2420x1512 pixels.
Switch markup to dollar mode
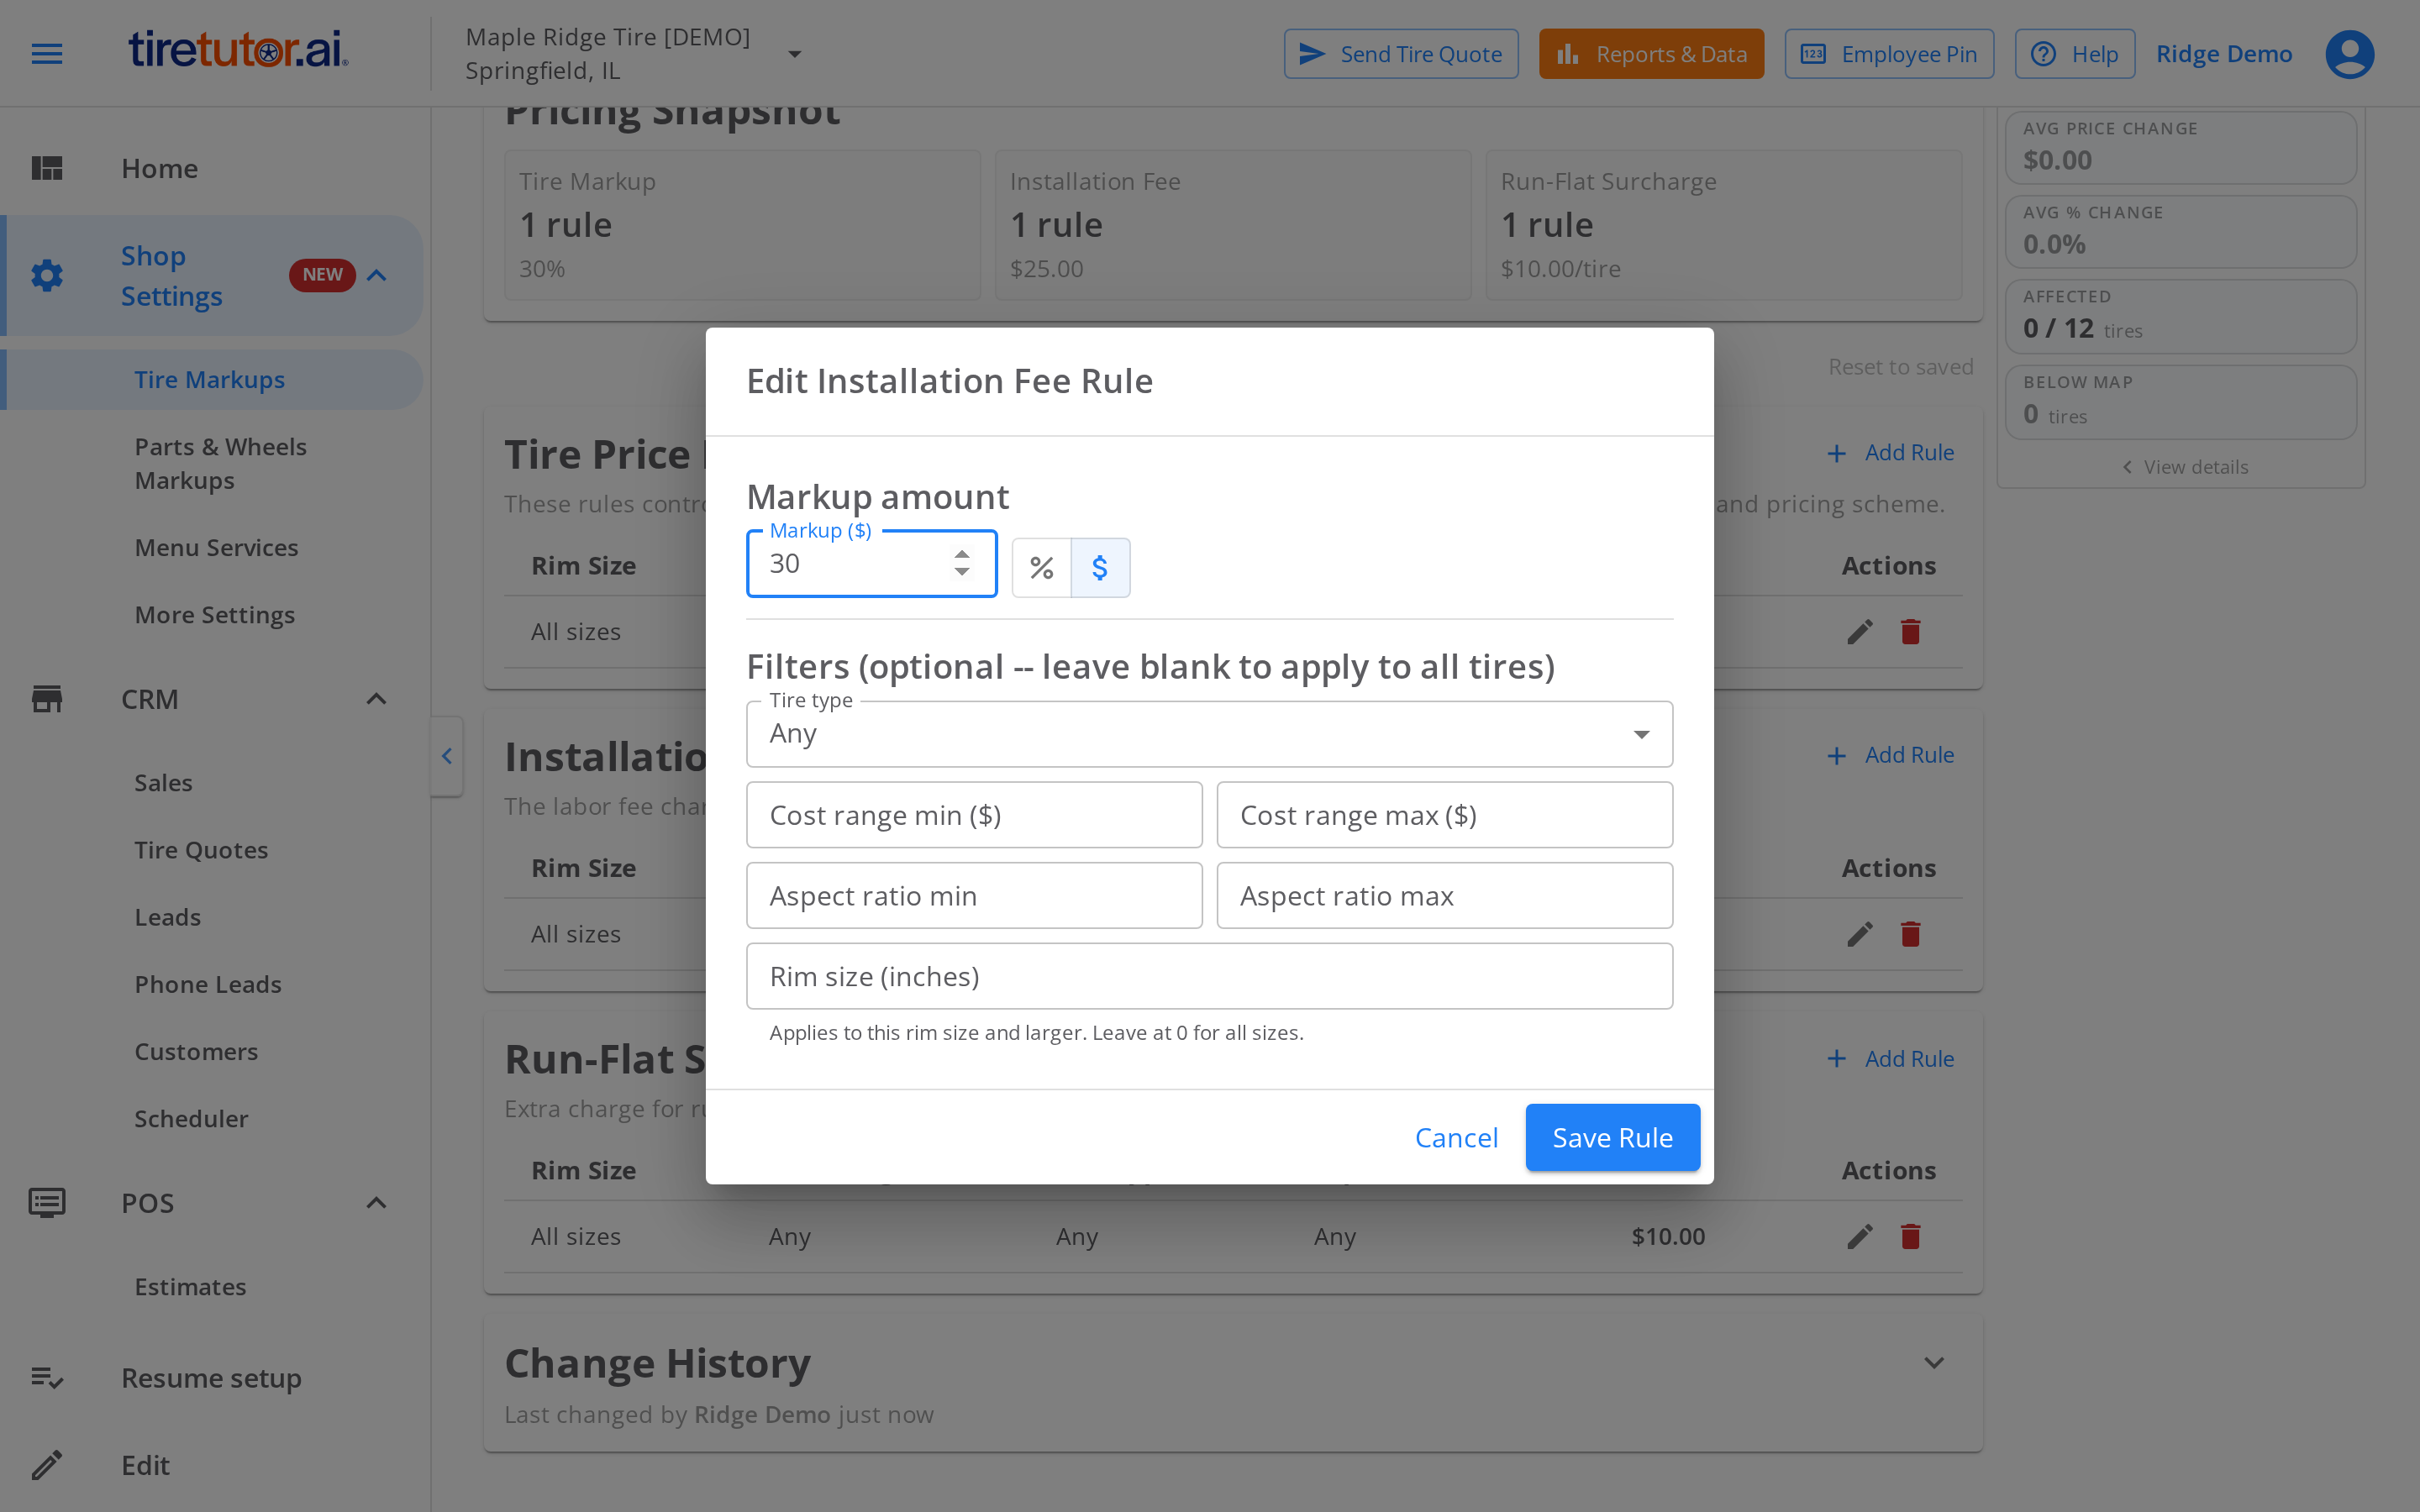[x=1100, y=568]
